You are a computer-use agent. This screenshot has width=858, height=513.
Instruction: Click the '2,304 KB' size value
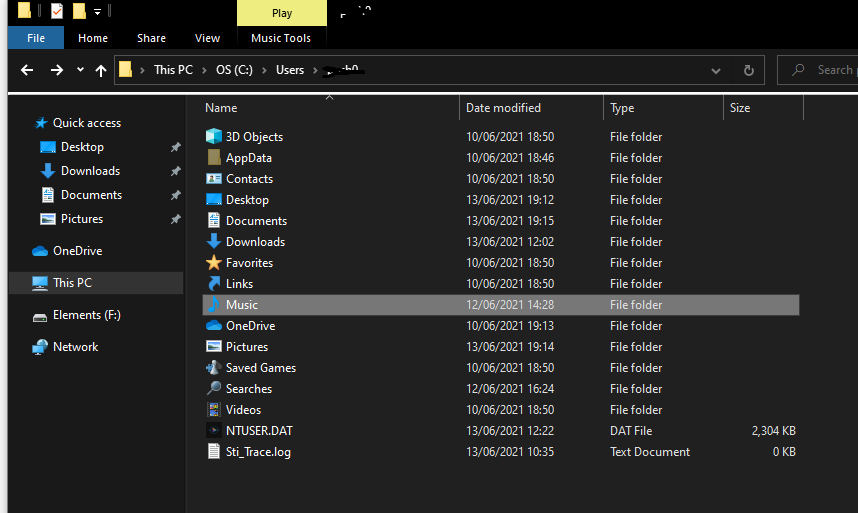pyautogui.click(x=773, y=430)
